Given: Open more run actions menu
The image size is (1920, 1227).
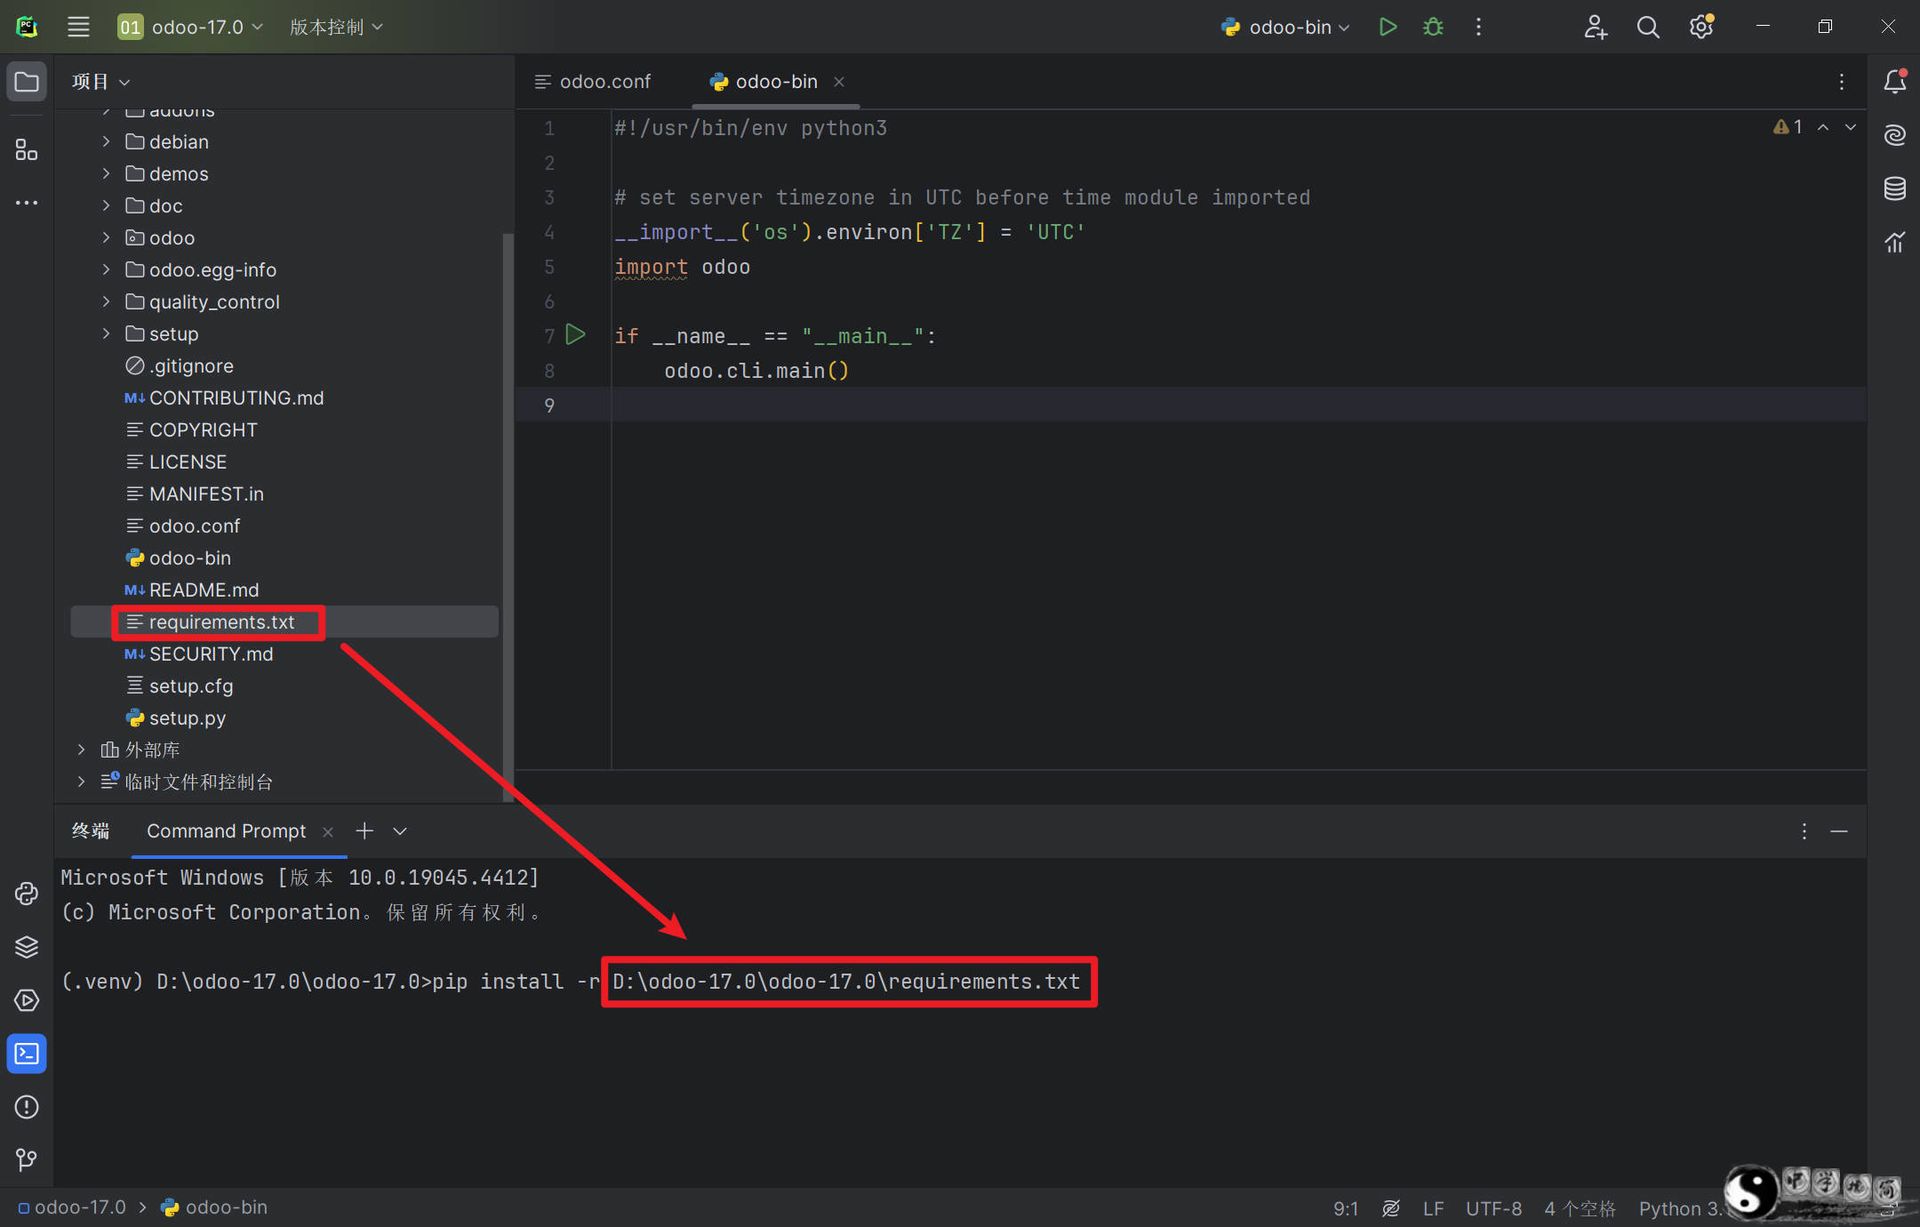Looking at the screenshot, I should coord(1478,27).
